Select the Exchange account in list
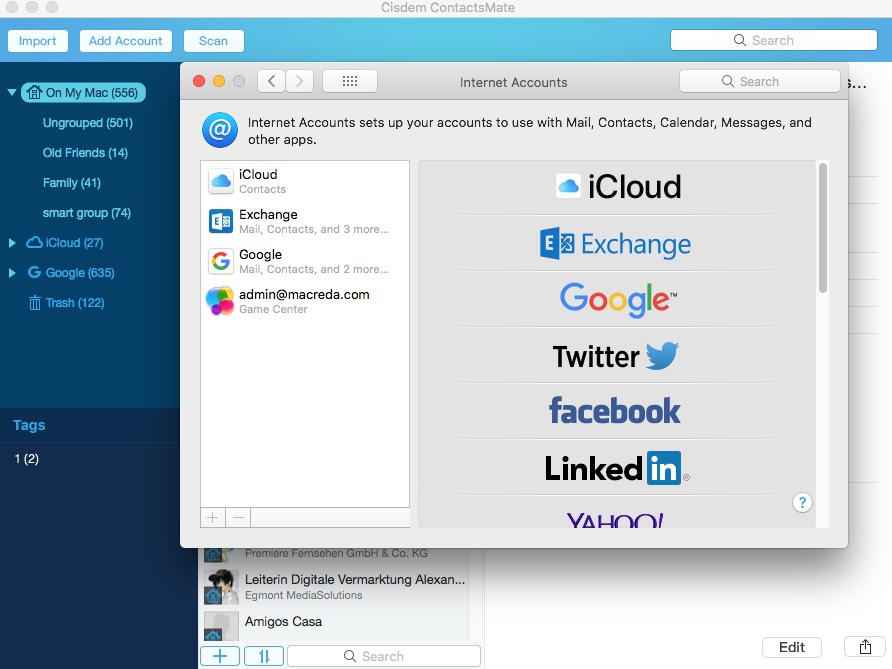892x669 pixels. [x=305, y=221]
